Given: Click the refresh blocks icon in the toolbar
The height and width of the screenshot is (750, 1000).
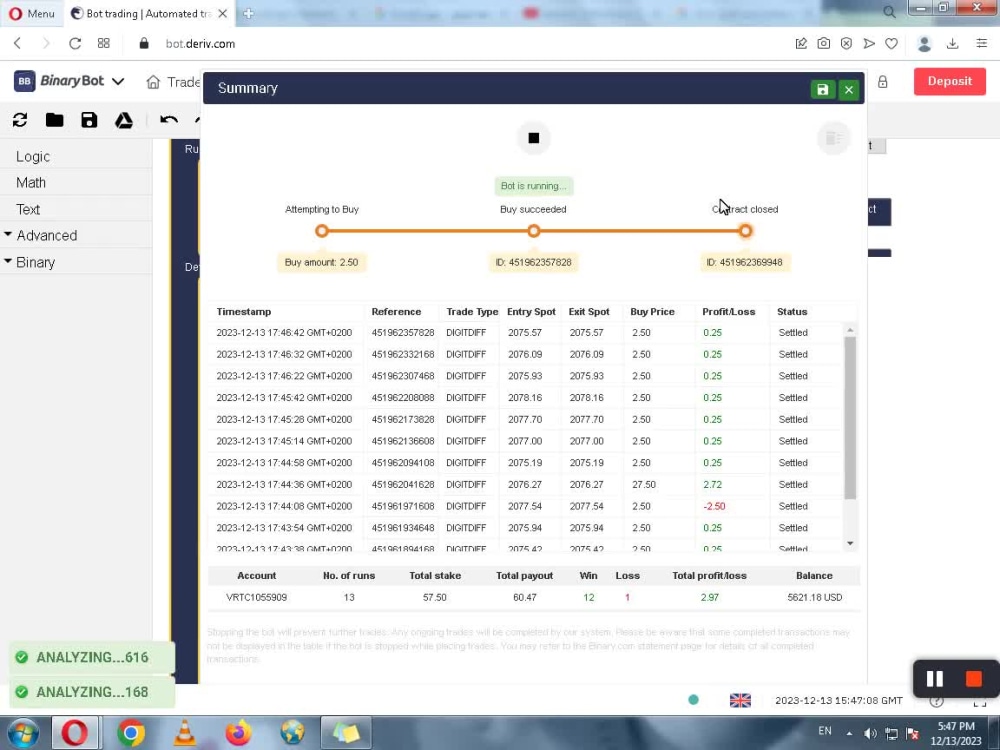Looking at the screenshot, I should tap(20, 119).
